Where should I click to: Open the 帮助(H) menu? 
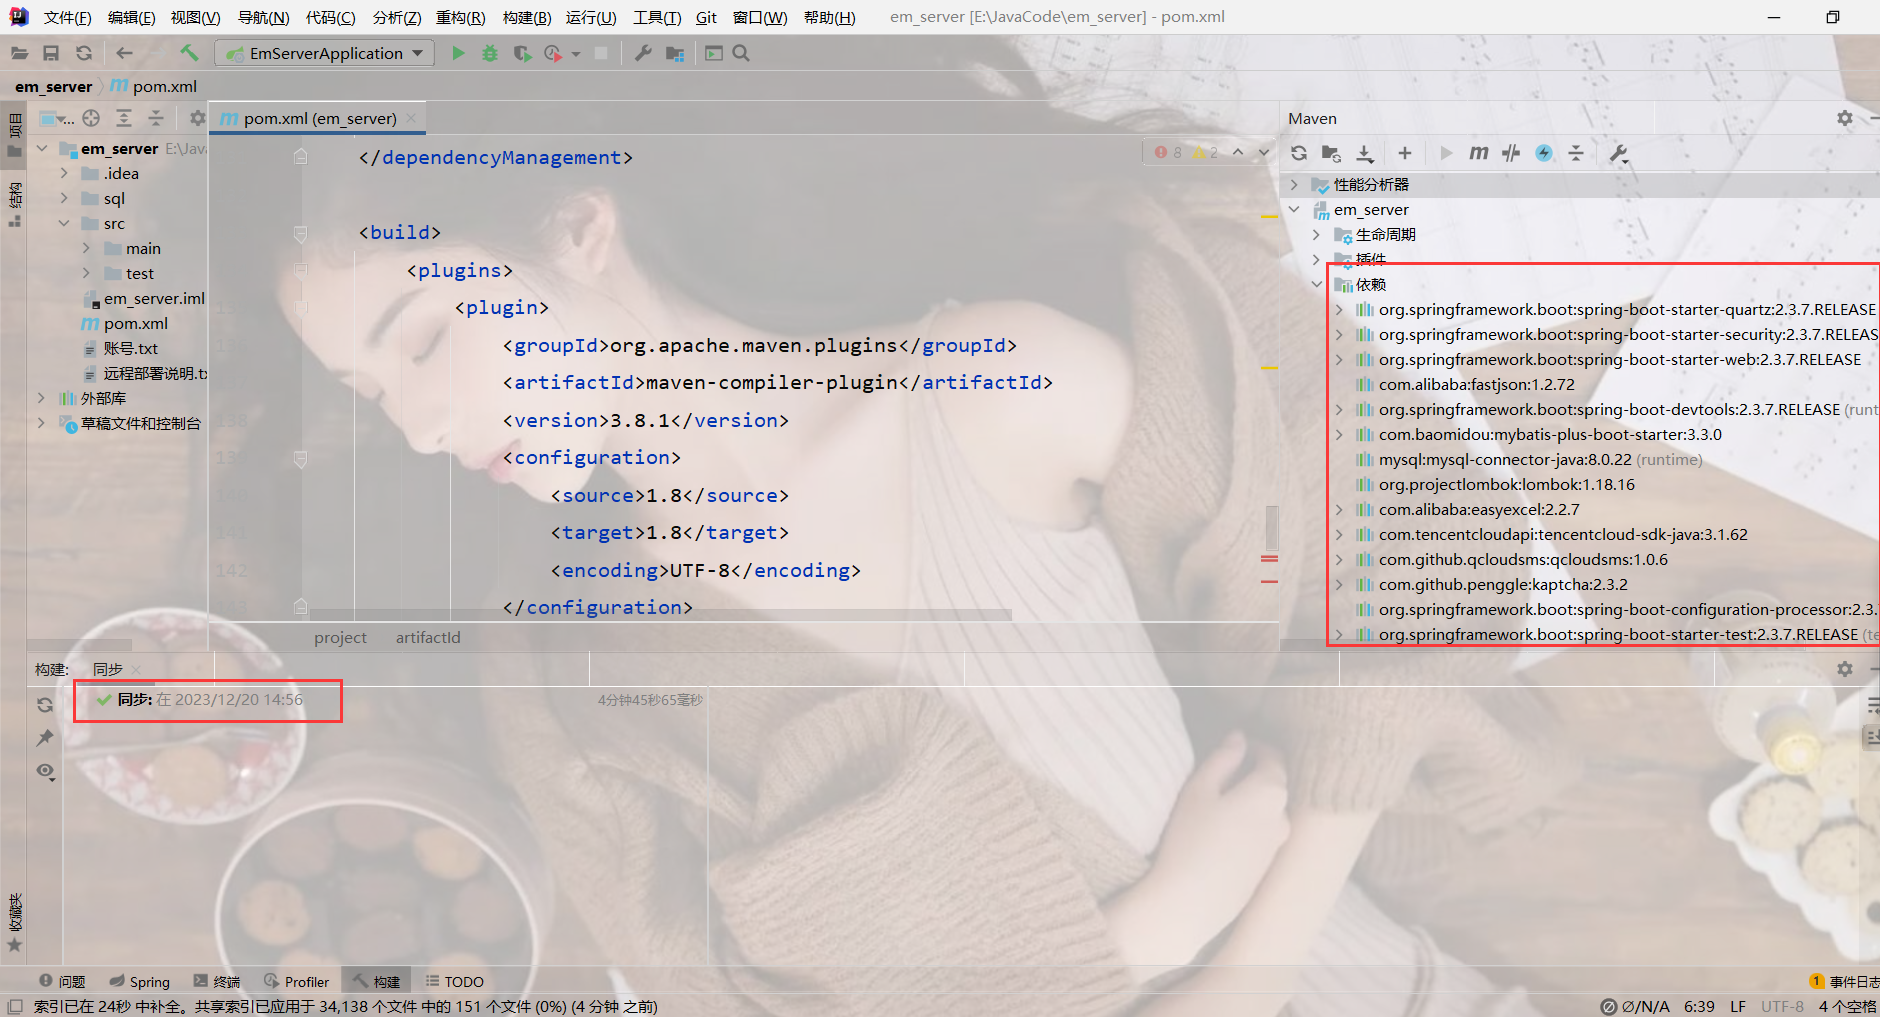[829, 17]
